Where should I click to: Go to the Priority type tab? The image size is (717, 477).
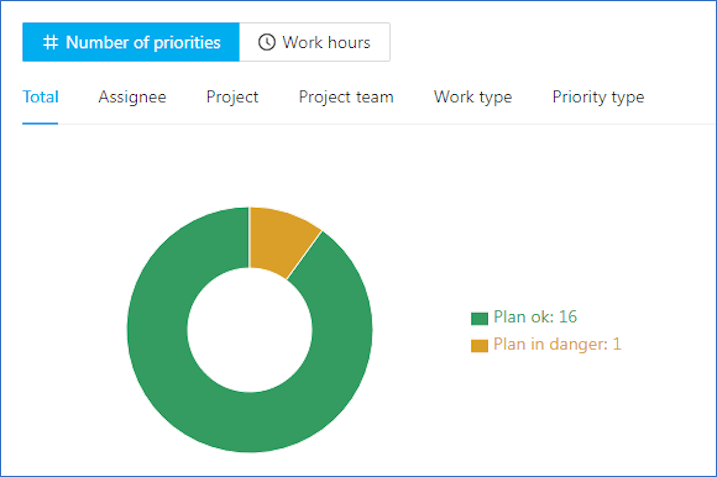click(598, 97)
